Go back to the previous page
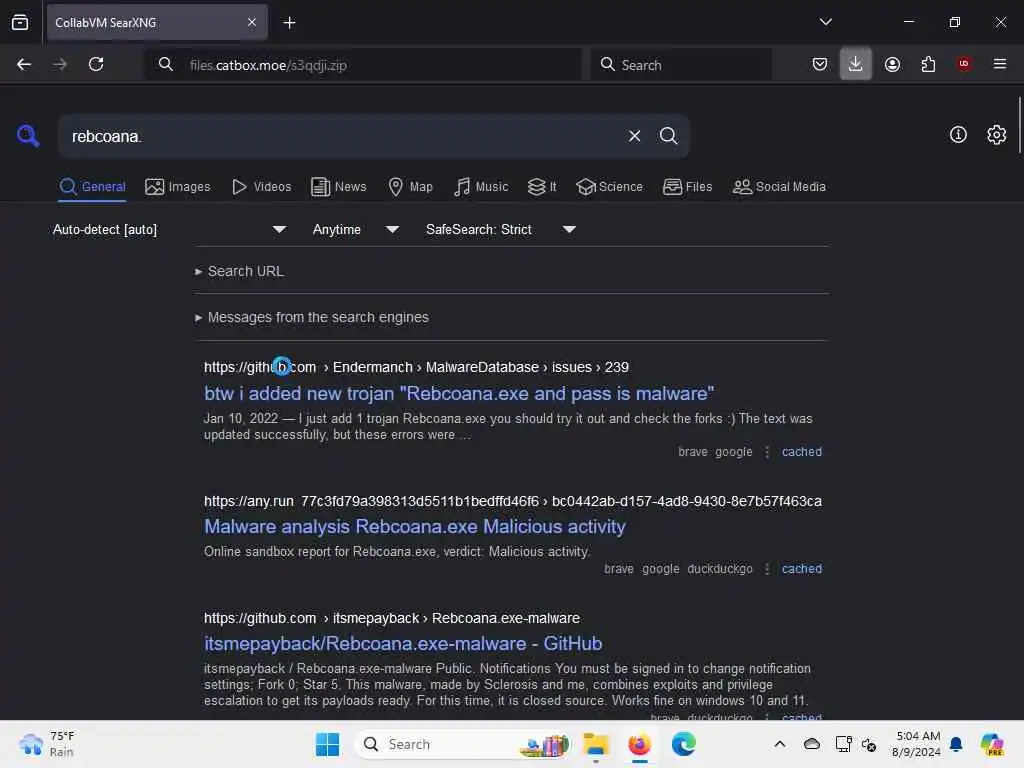The height and width of the screenshot is (768, 1024). click(24, 64)
